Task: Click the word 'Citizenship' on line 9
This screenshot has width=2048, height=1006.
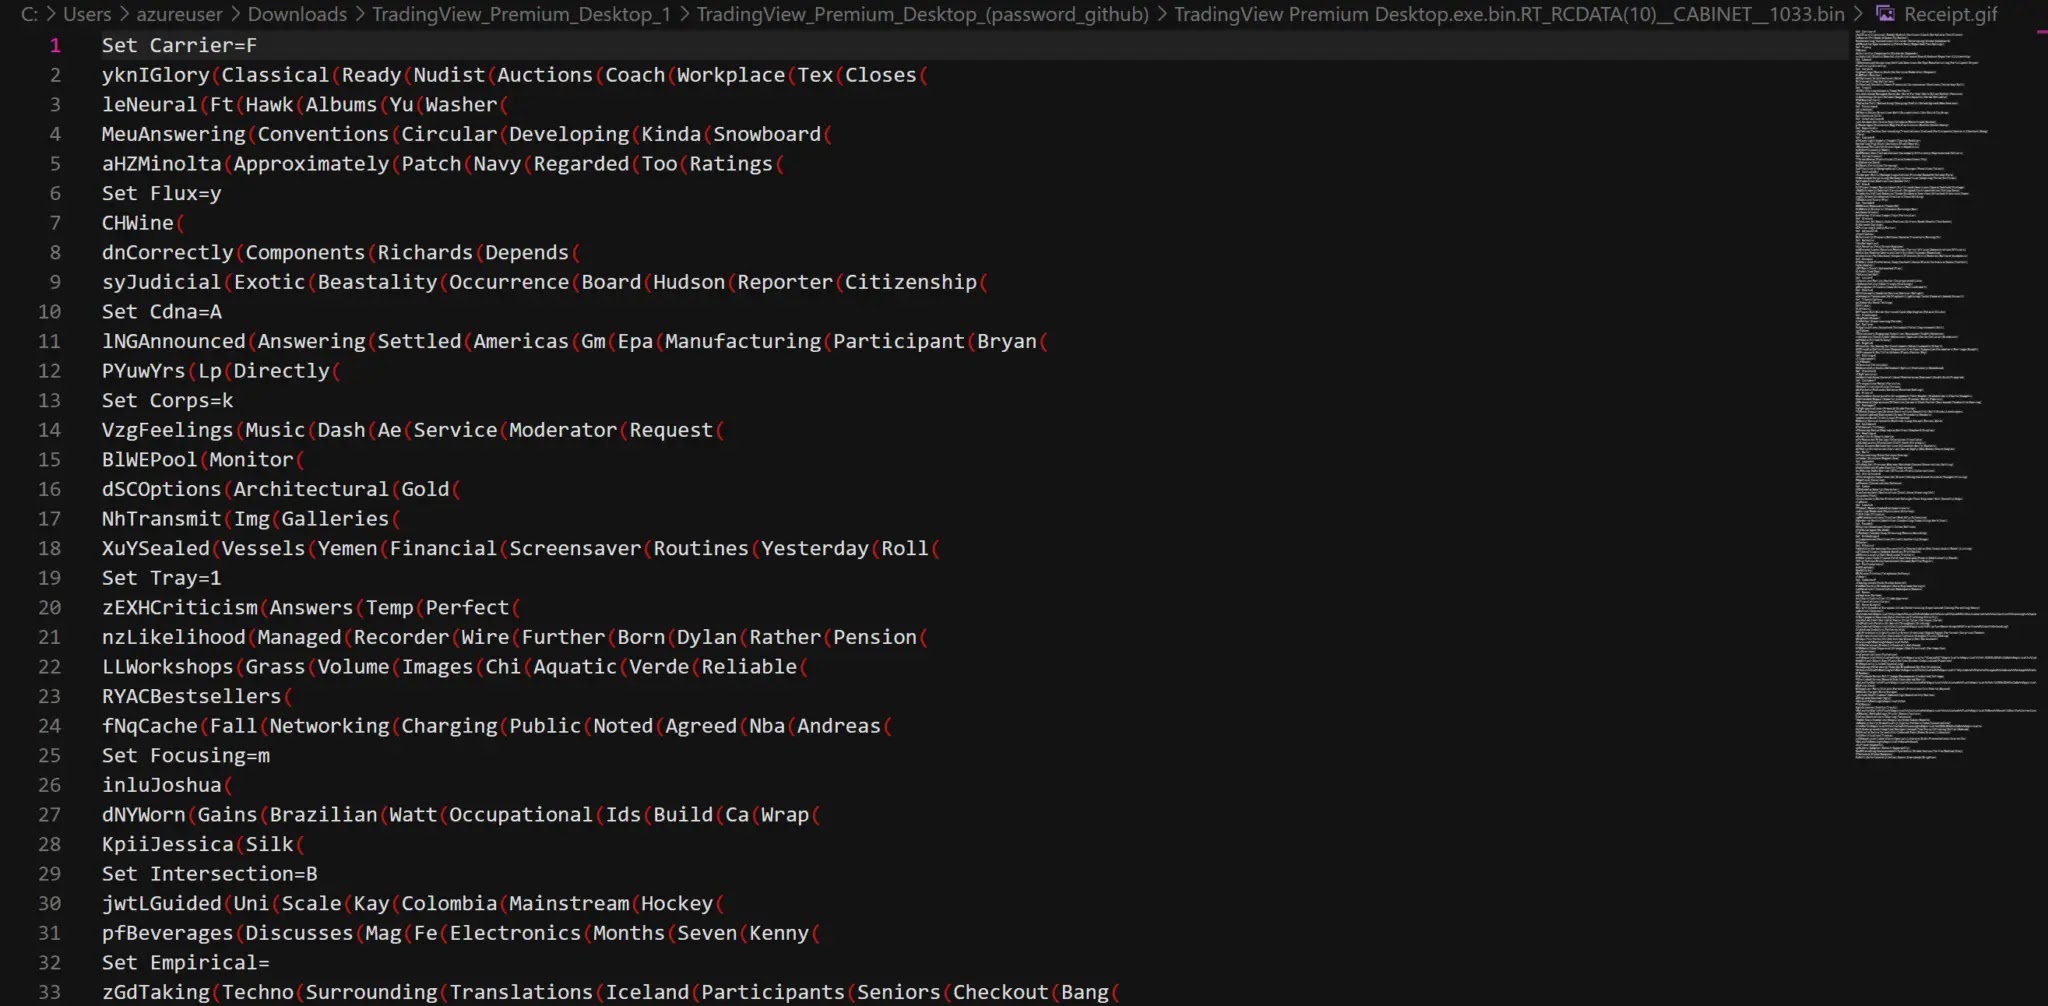Action: click(911, 282)
